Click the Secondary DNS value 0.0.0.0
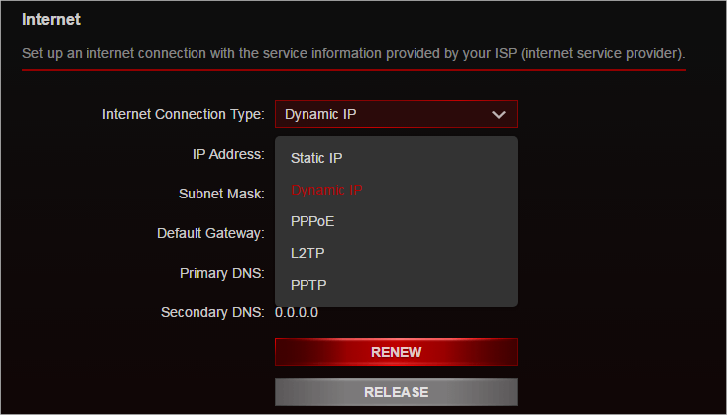This screenshot has width=727, height=415. point(296,313)
